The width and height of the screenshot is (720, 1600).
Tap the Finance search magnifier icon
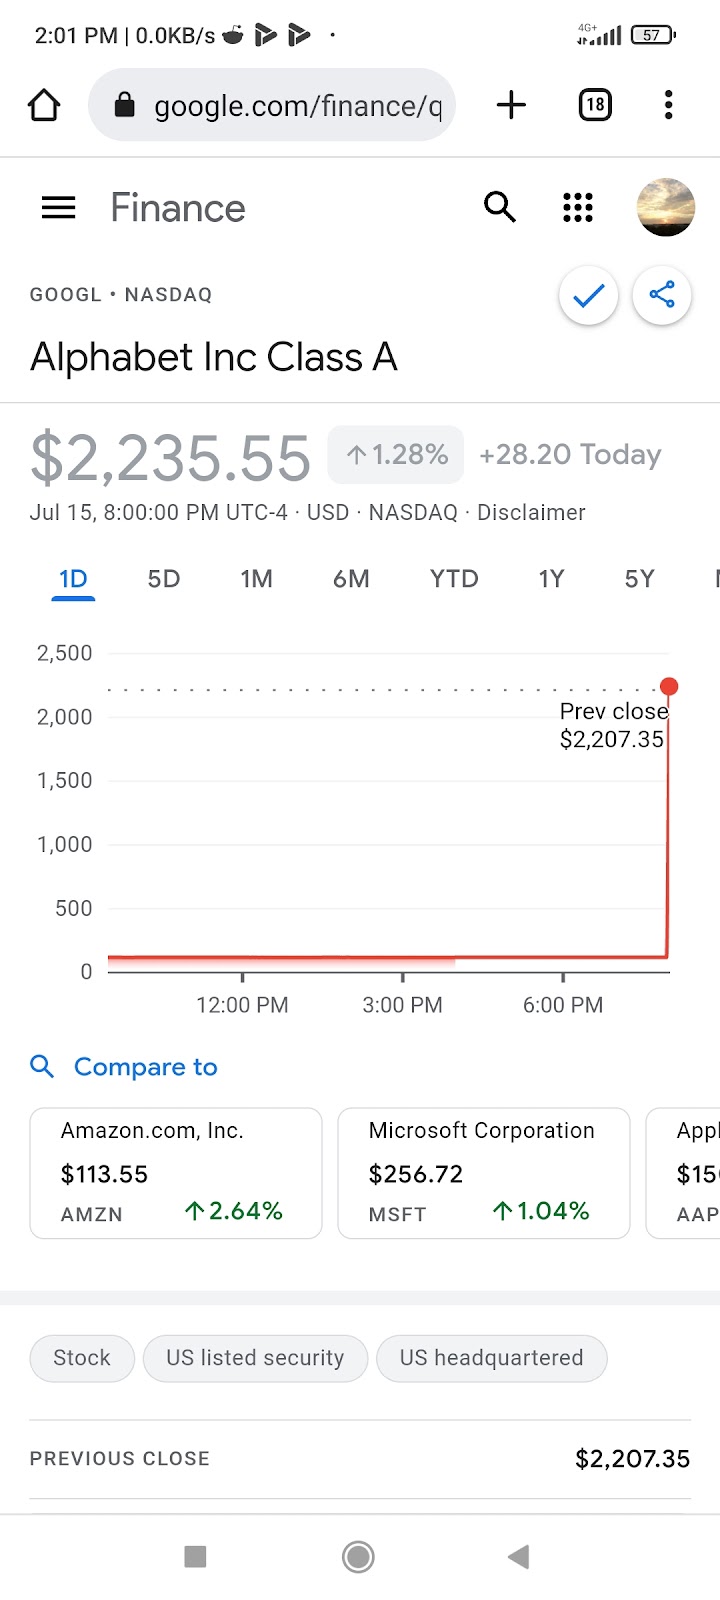point(499,207)
